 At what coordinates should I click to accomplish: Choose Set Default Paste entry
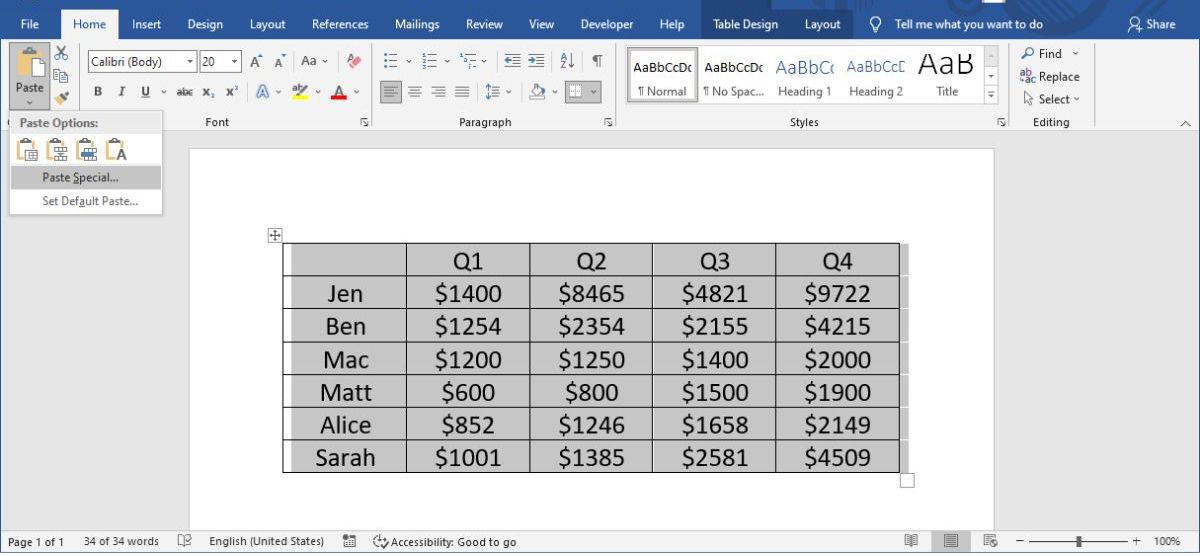(86, 201)
